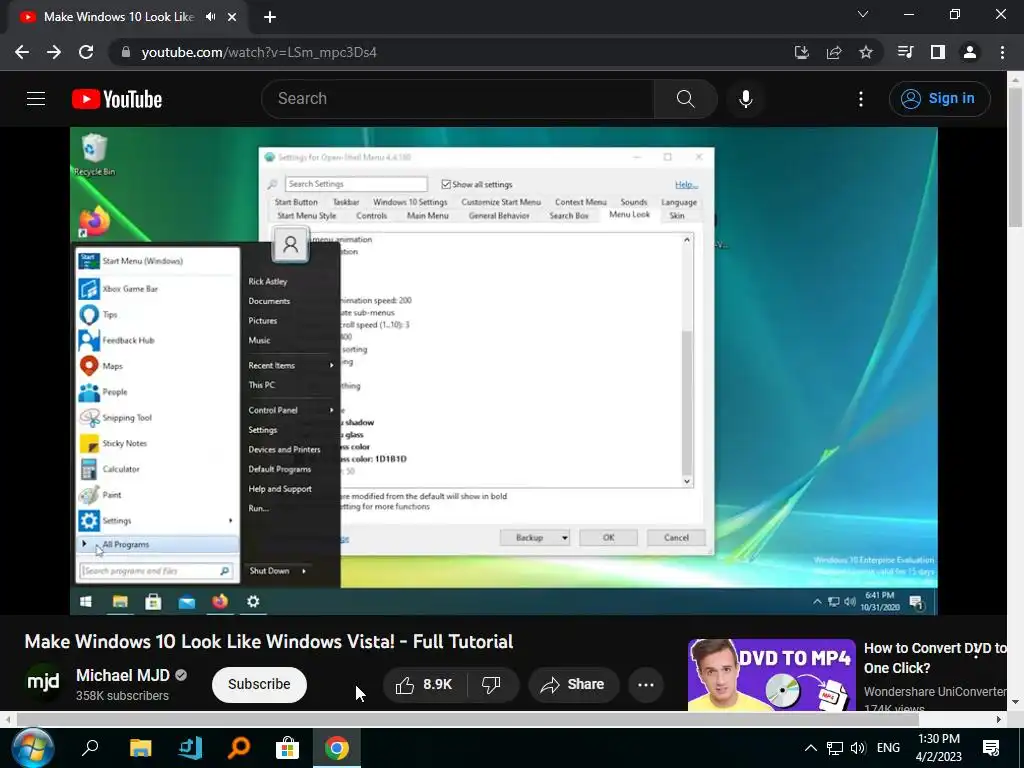Subscribe to Michael MJD channel
This screenshot has width=1024, height=768.
point(259,684)
